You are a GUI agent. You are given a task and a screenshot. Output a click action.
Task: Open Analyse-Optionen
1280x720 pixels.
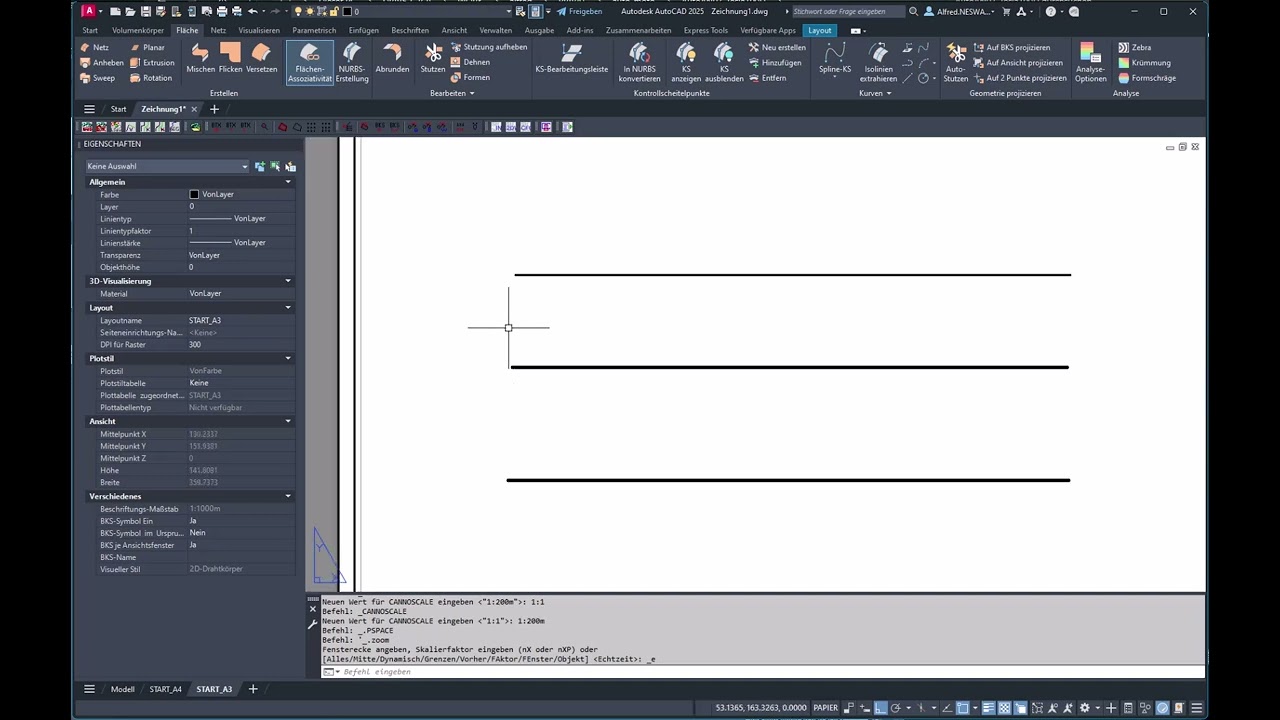click(x=1091, y=62)
